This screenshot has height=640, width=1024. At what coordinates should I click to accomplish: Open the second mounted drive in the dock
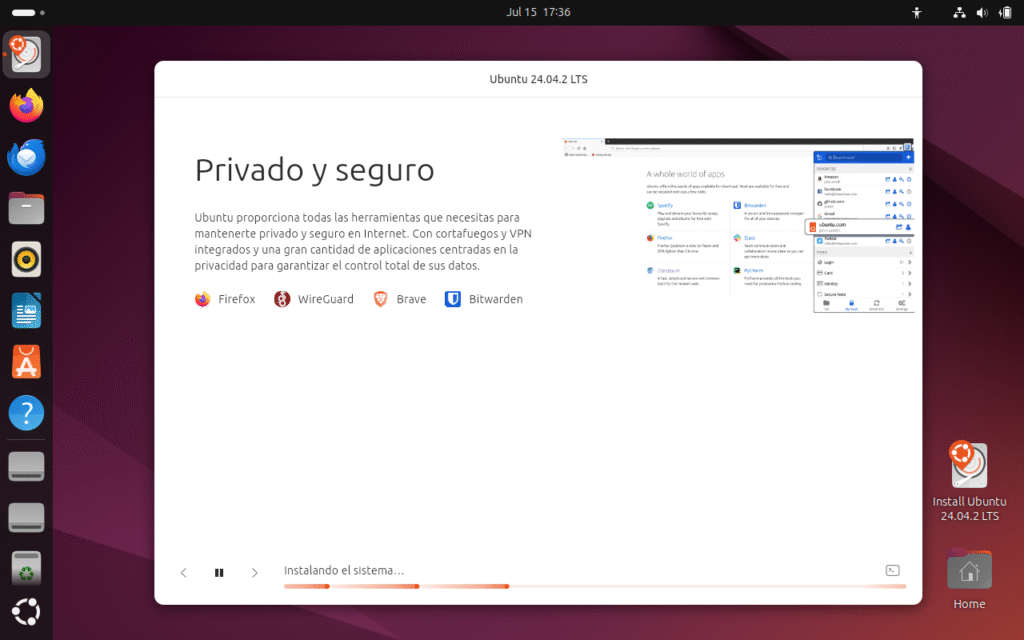click(x=26, y=517)
